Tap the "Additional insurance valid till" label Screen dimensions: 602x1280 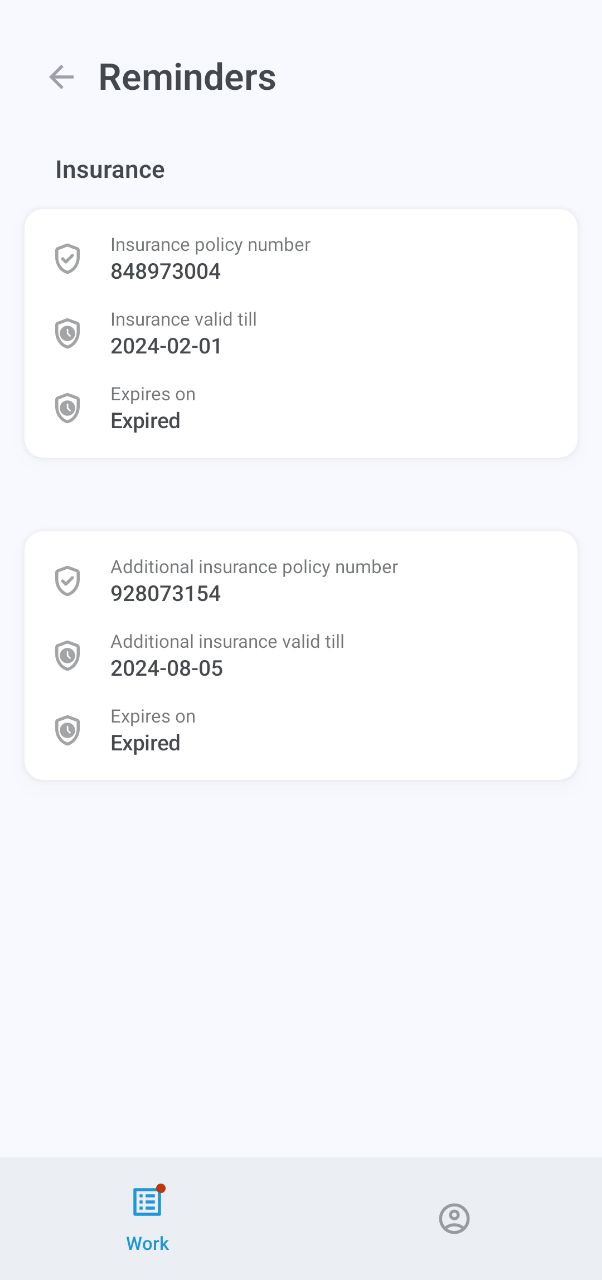click(x=227, y=642)
